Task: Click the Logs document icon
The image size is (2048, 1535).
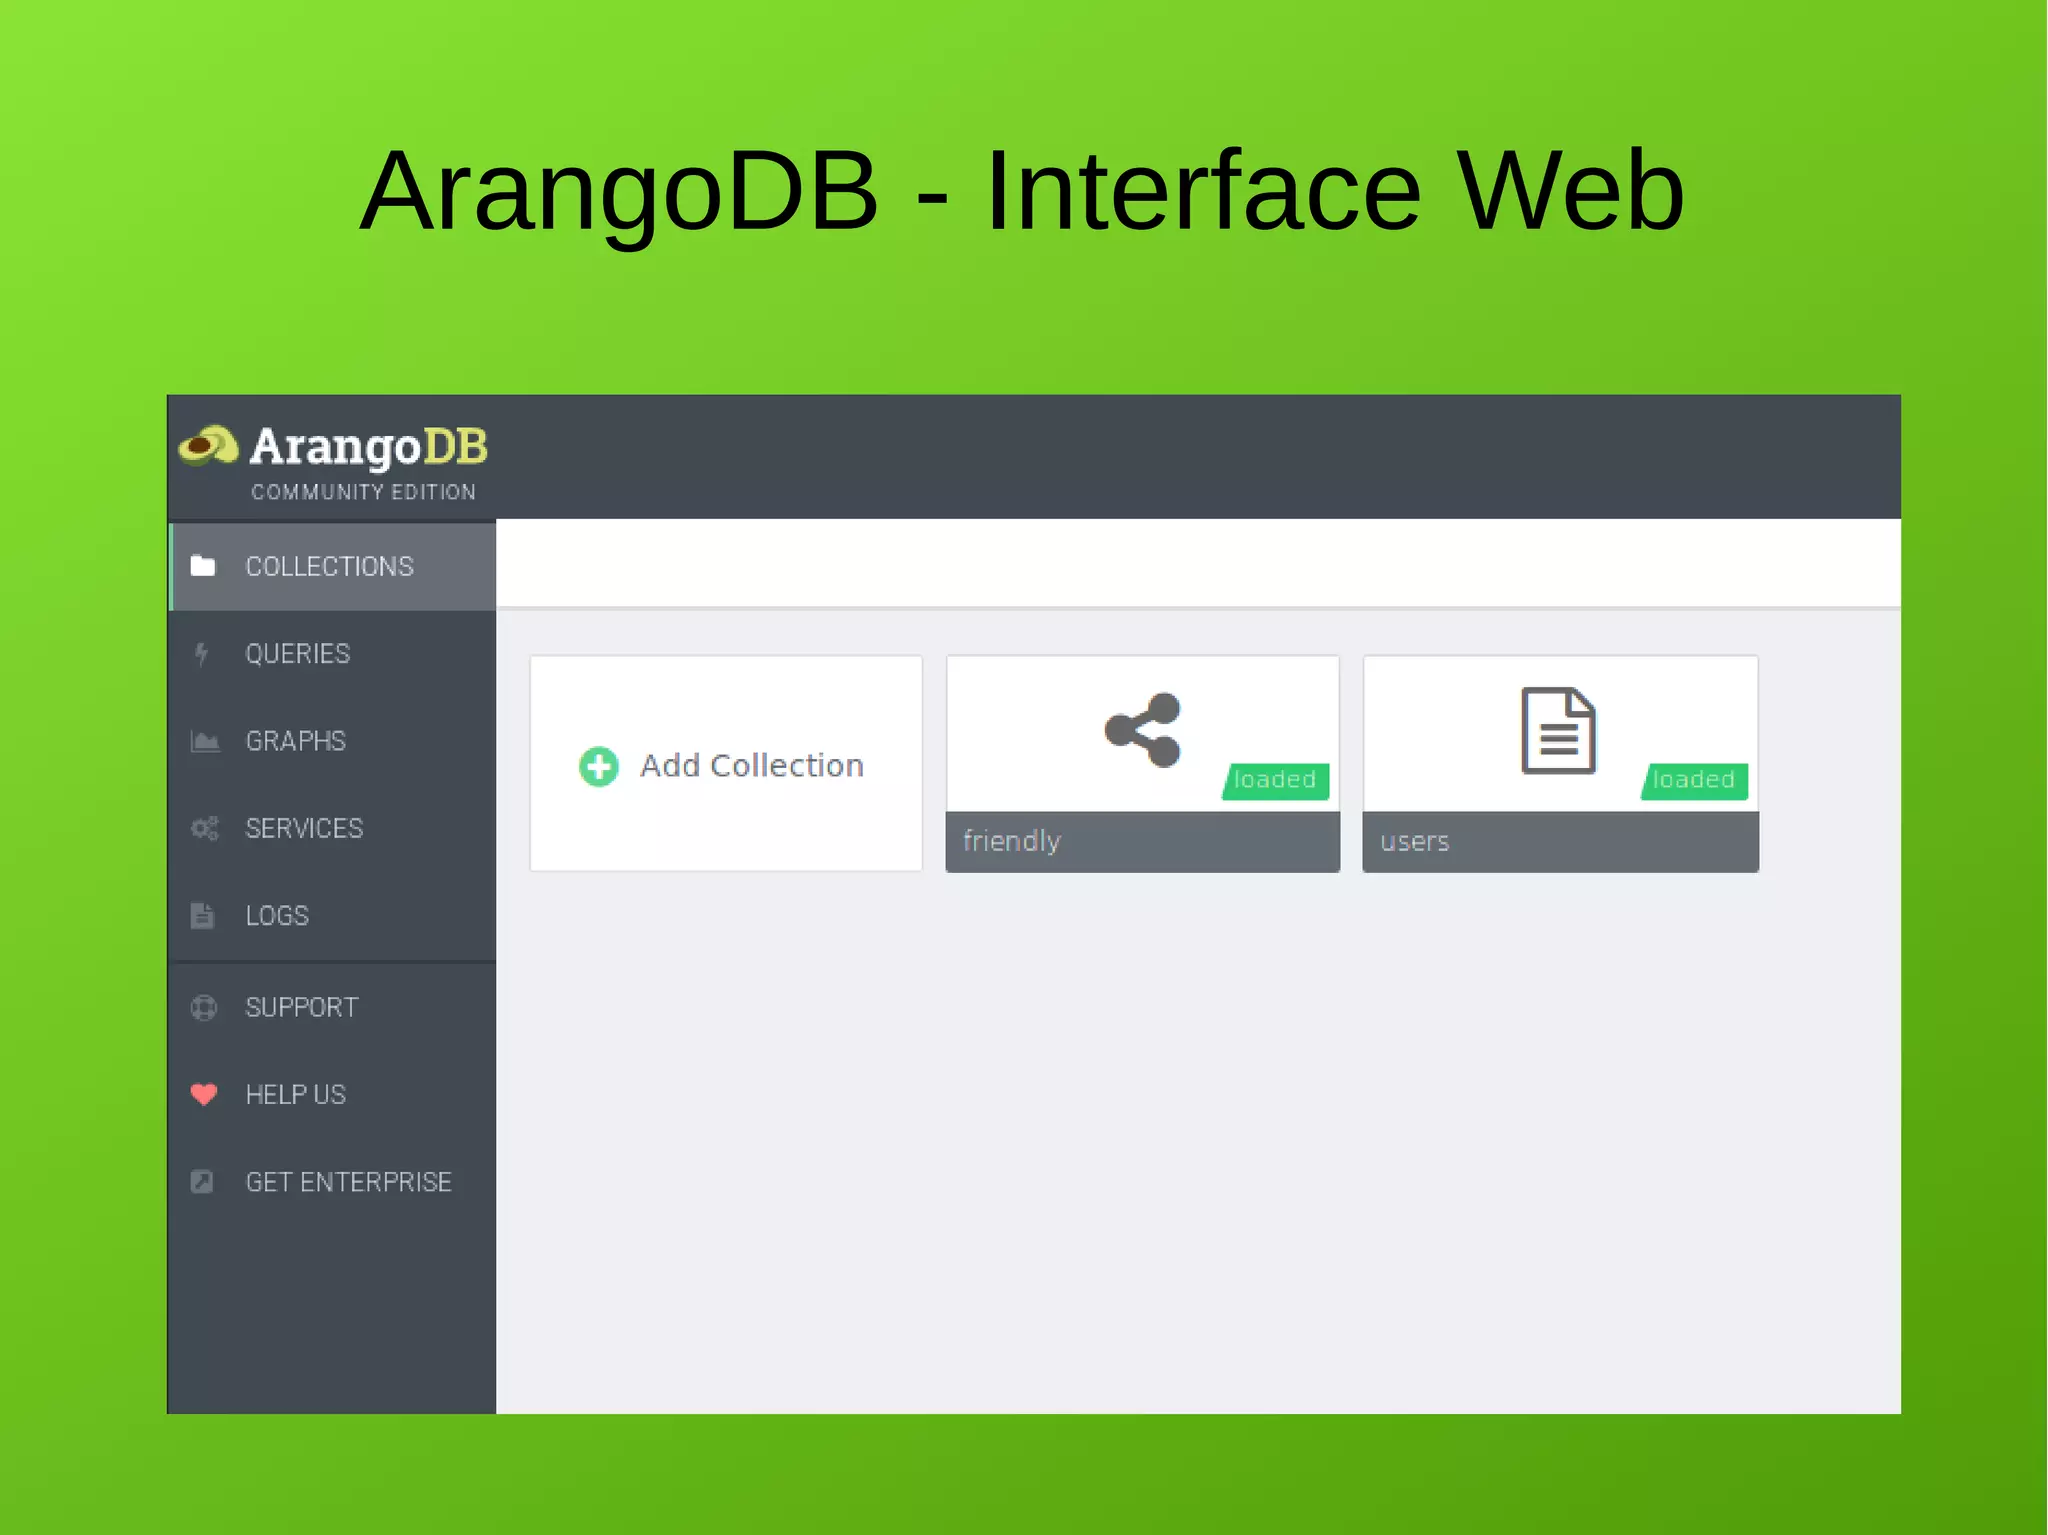Action: (202, 915)
